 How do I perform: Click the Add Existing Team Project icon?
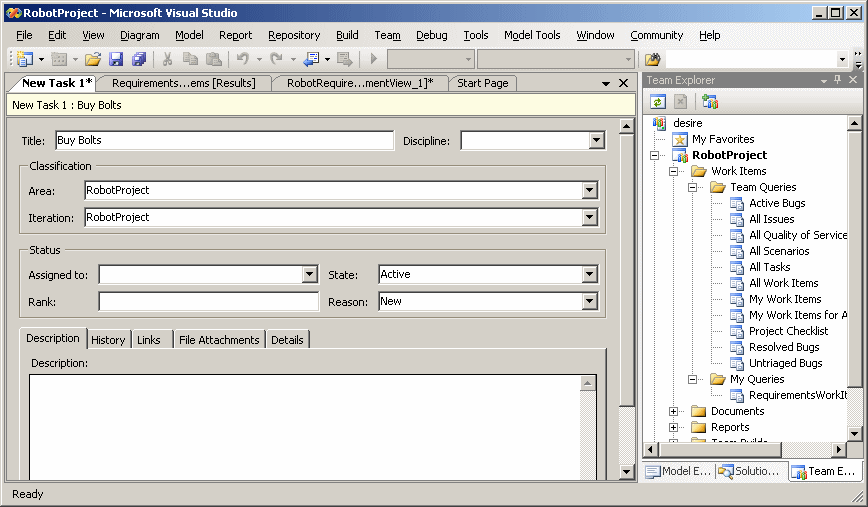click(x=710, y=101)
